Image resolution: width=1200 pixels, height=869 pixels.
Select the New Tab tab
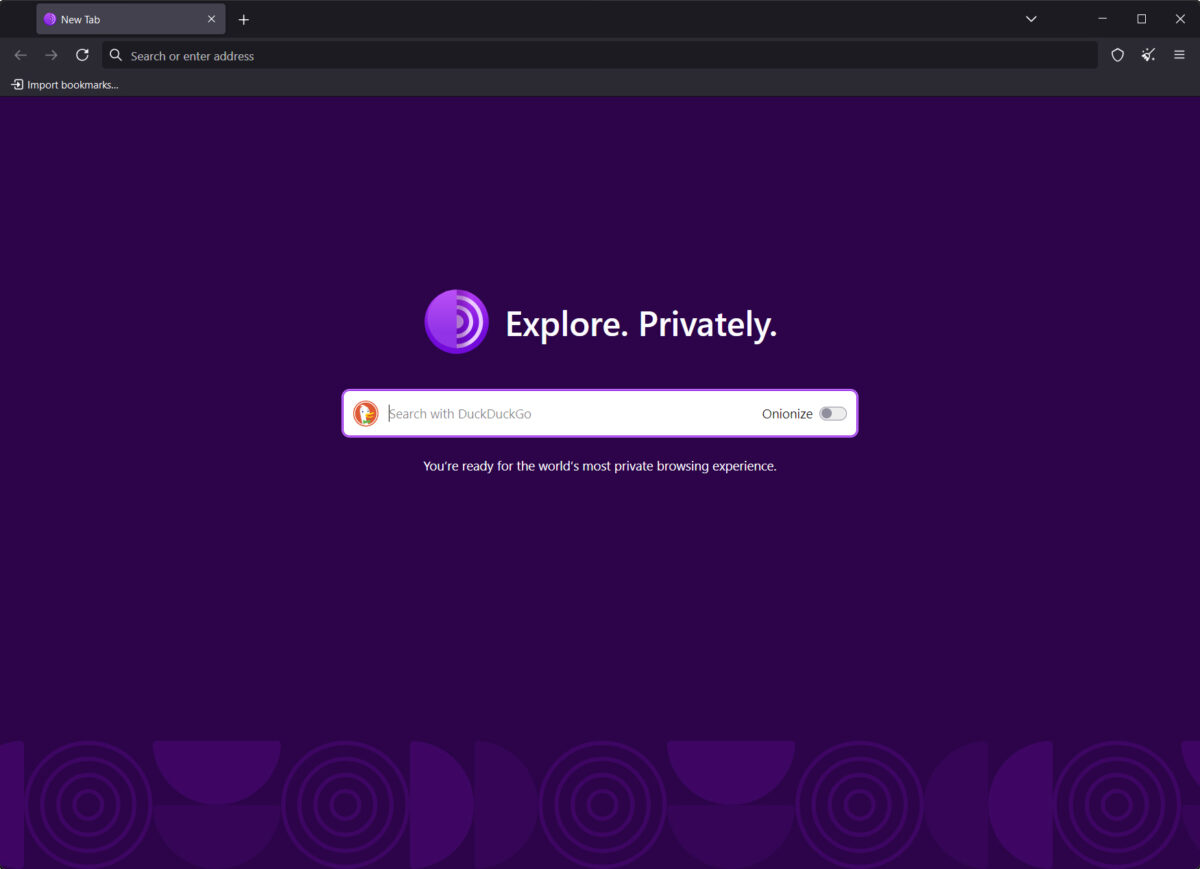pos(110,18)
